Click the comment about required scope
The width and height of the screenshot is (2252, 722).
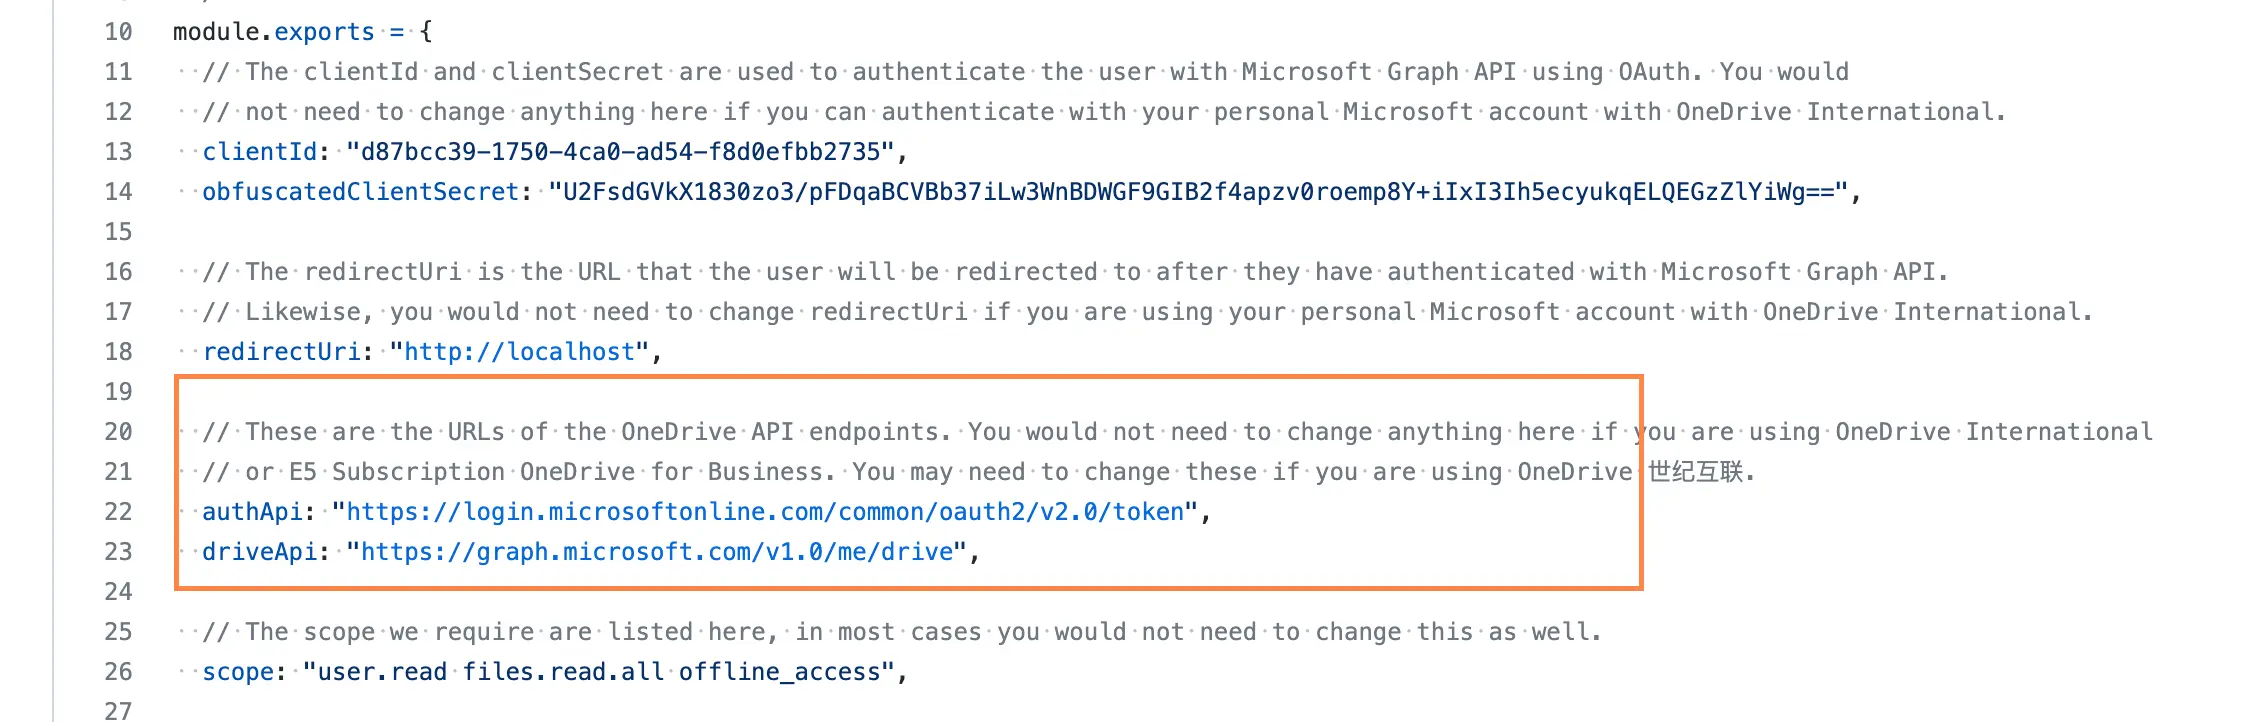pos(900,632)
